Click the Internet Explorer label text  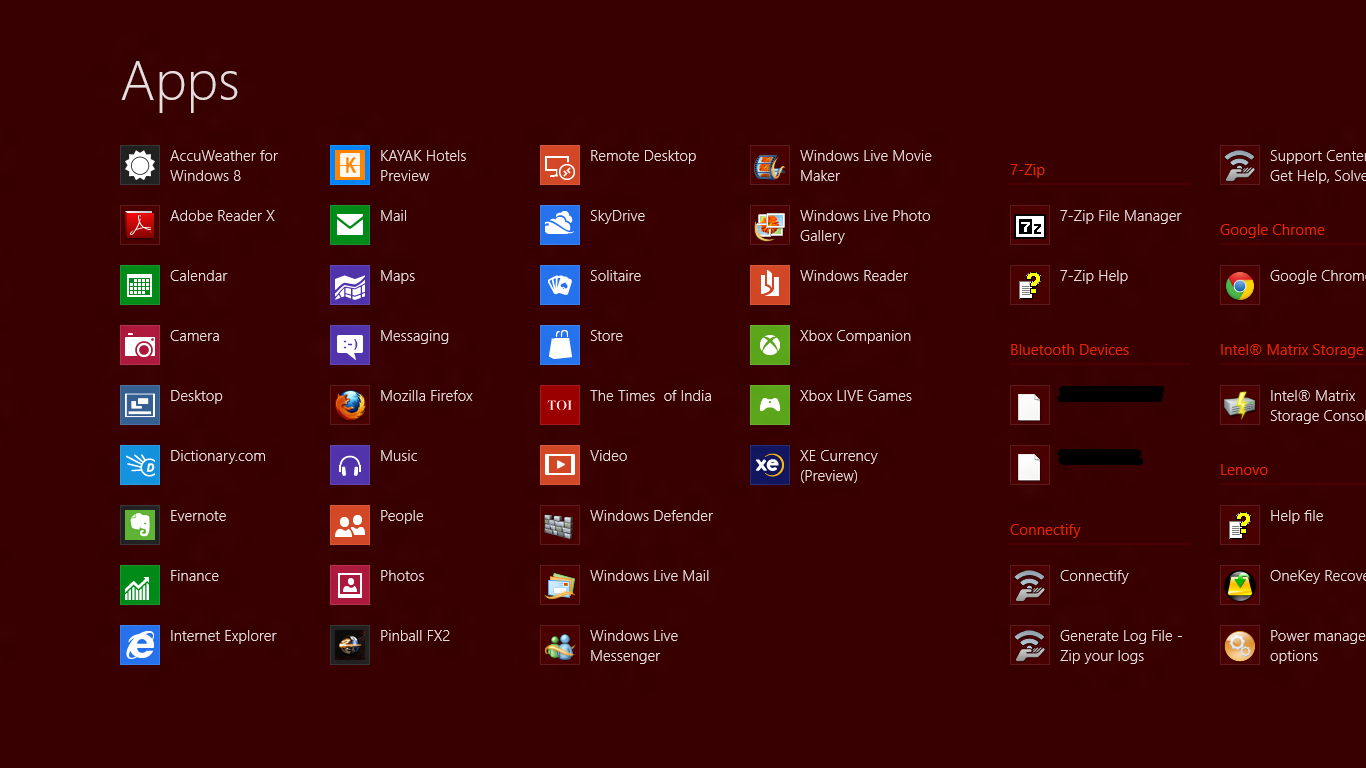223,636
